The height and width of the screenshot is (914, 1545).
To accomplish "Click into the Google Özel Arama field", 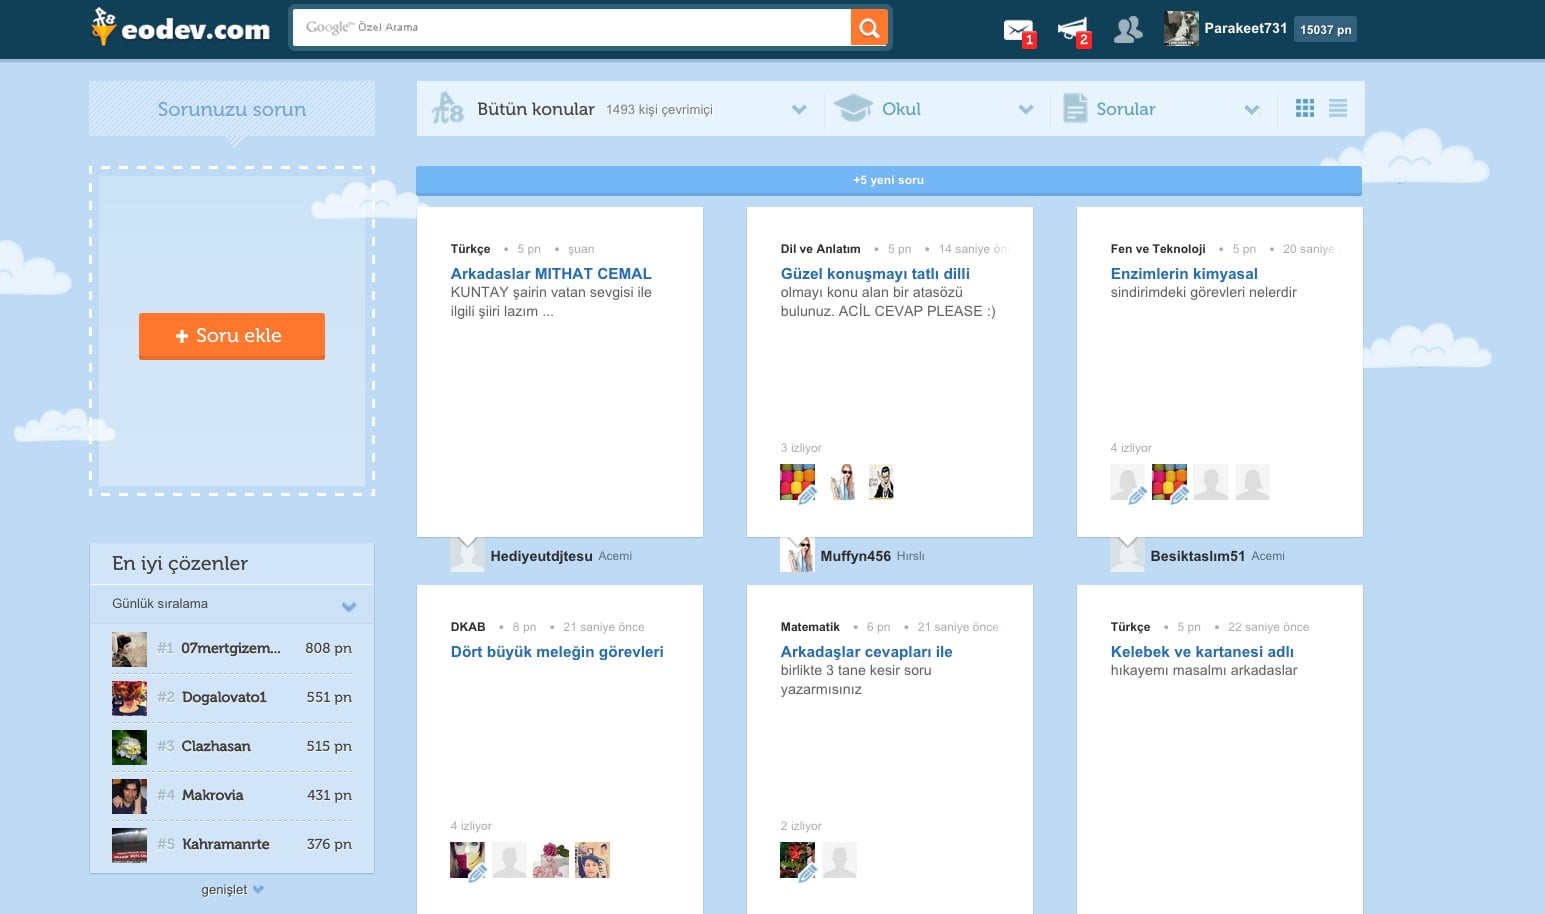I will tap(570, 28).
